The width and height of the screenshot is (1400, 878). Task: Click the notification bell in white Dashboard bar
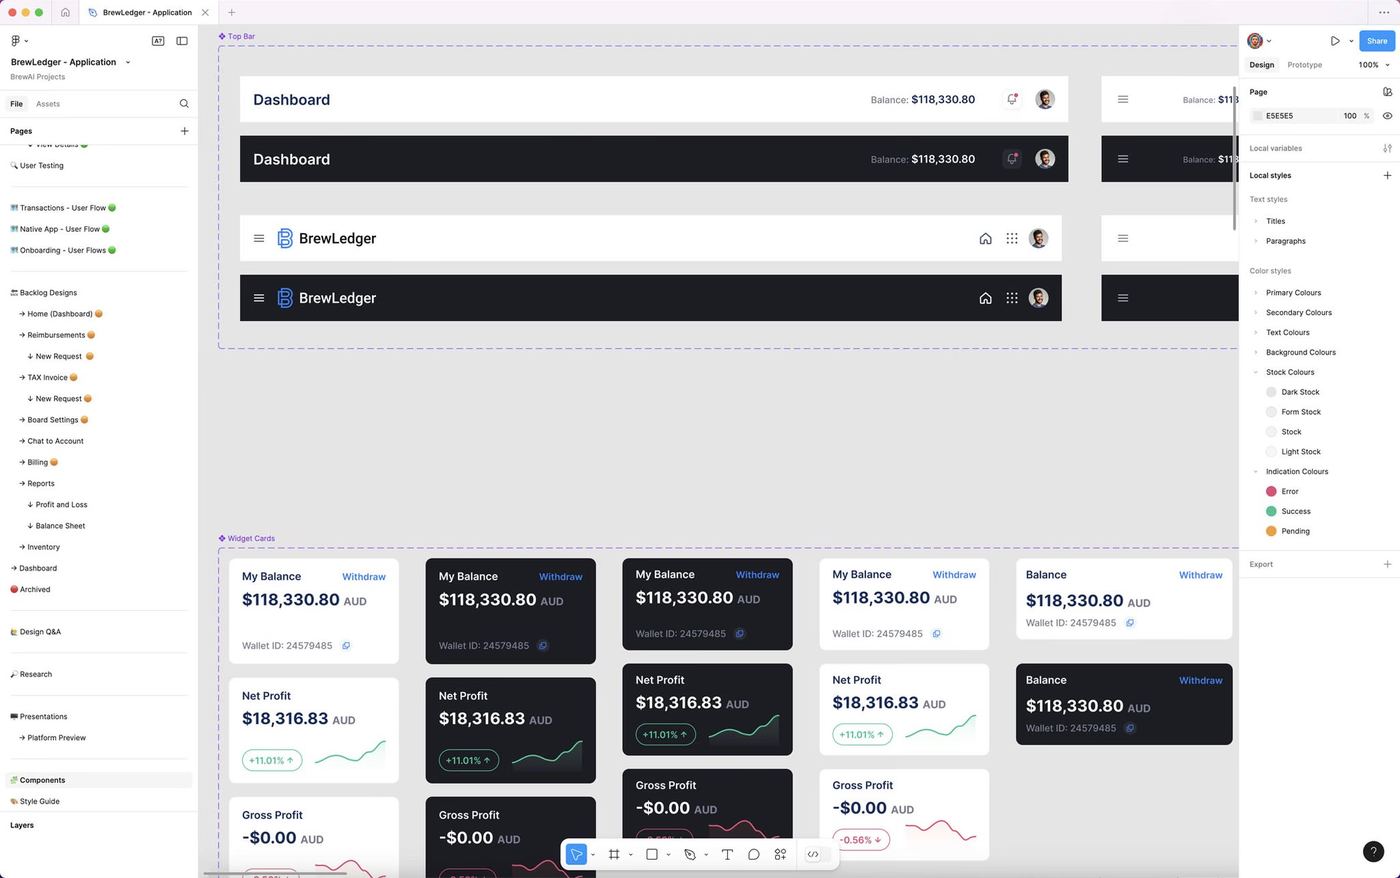(1012, 99)
